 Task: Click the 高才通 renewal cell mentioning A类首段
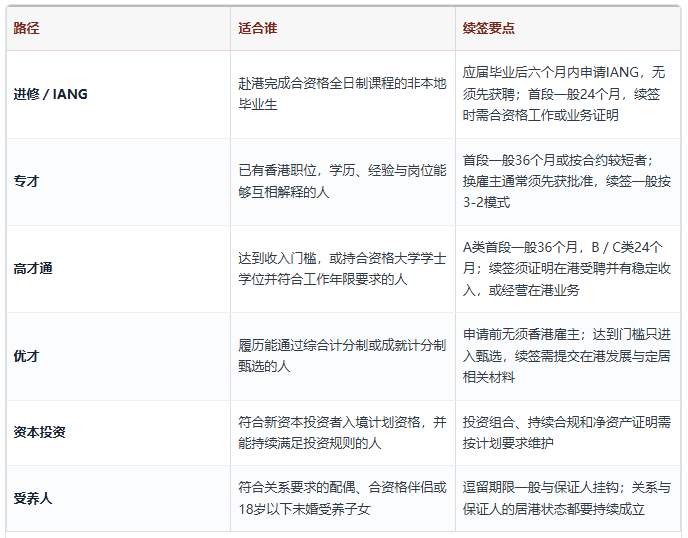567,269
